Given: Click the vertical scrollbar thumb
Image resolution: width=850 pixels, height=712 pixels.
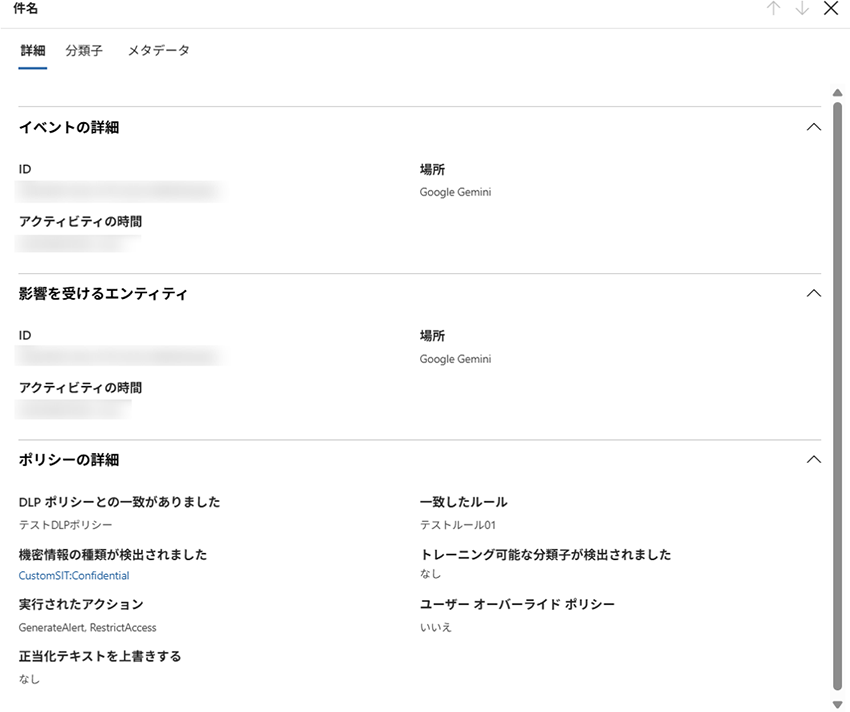Looking at the screenshot, I should coord(837,390).
